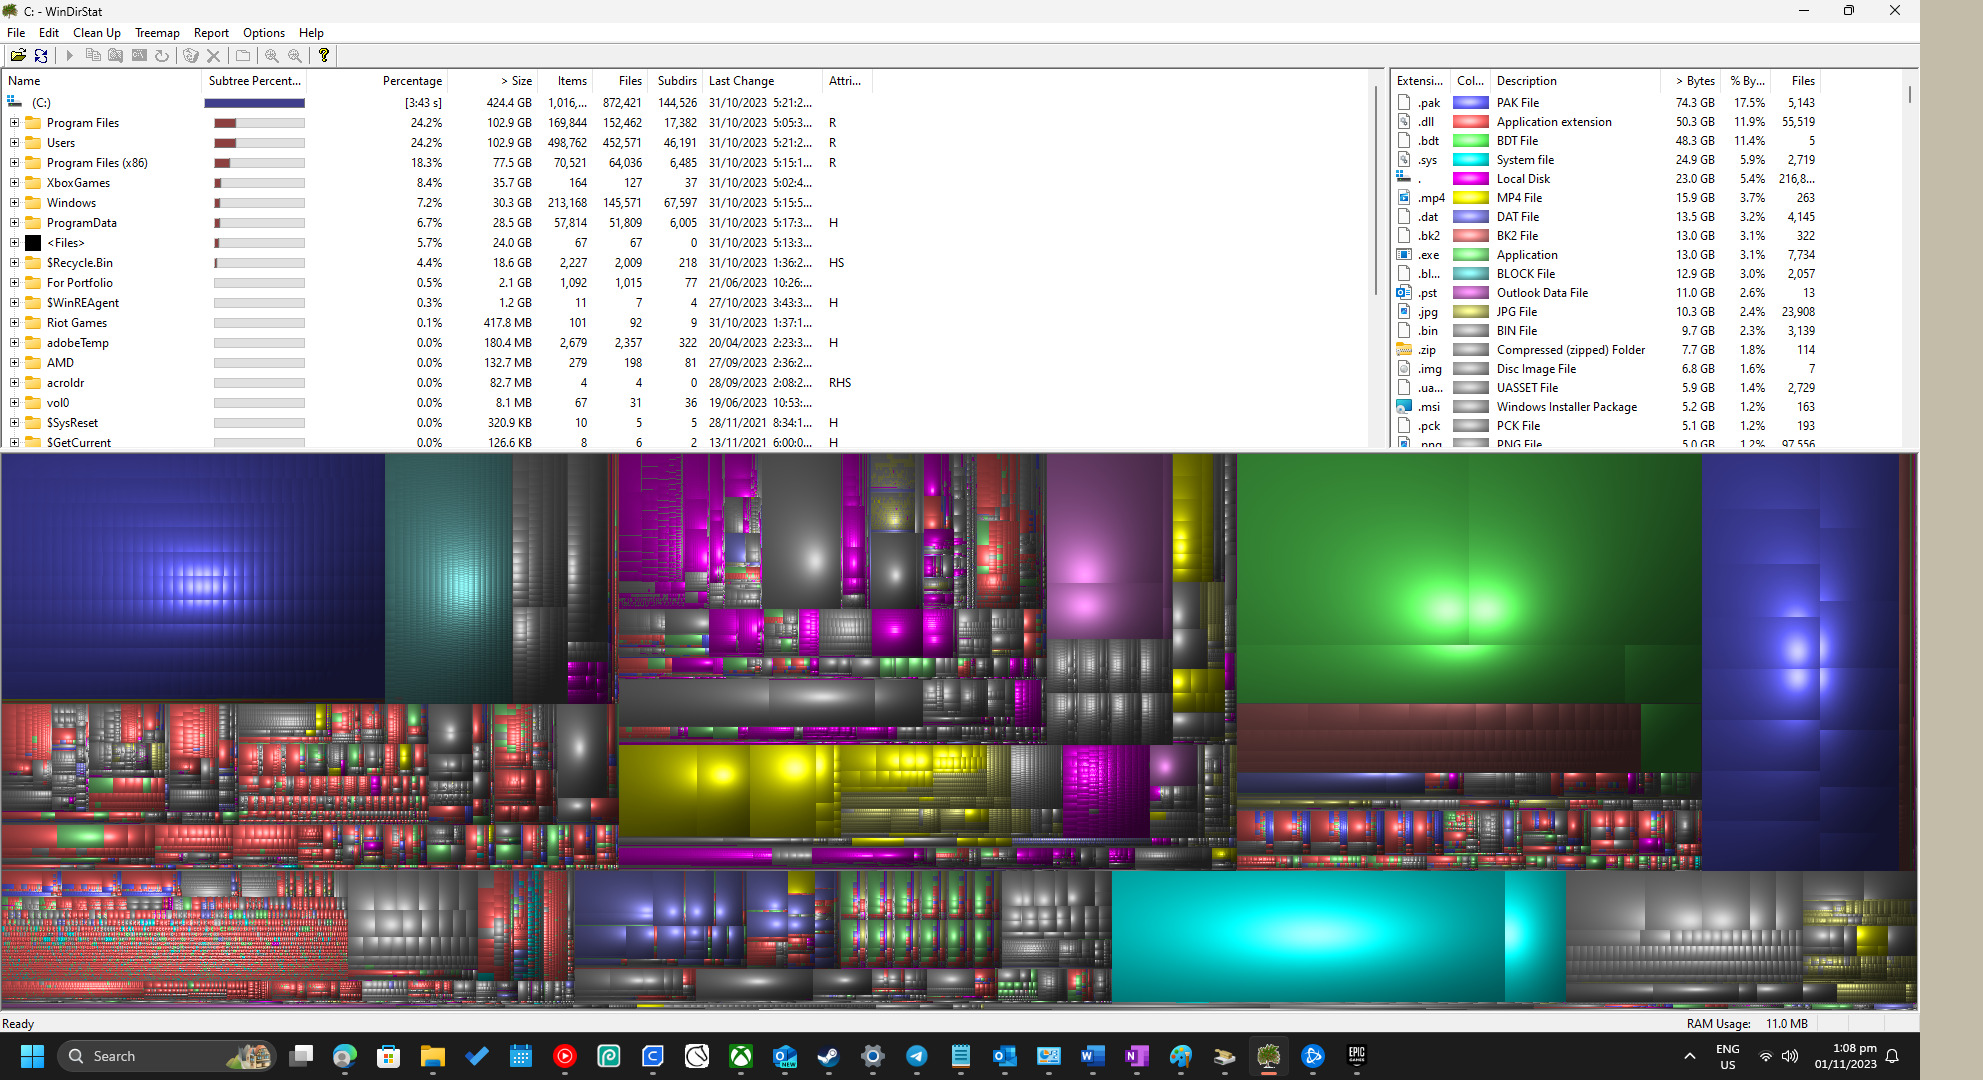1983x1080 pixels.
Task: Open OneNote from the taskbar
Action: coord(1137,1056)
